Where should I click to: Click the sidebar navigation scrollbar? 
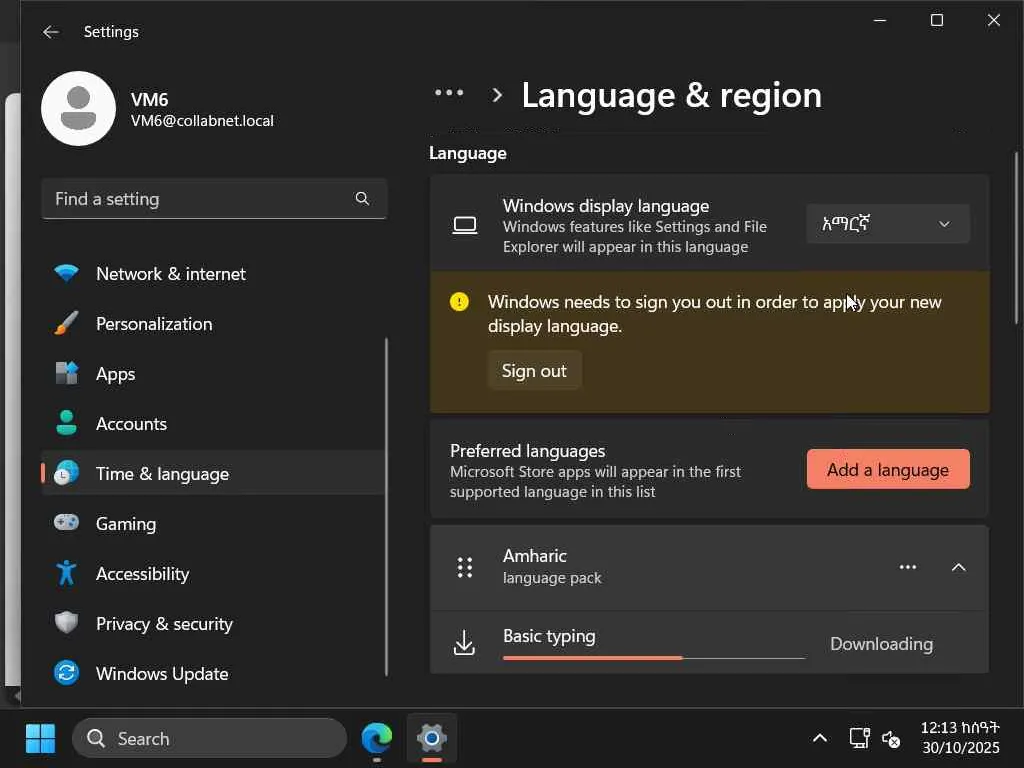[386, 506]
